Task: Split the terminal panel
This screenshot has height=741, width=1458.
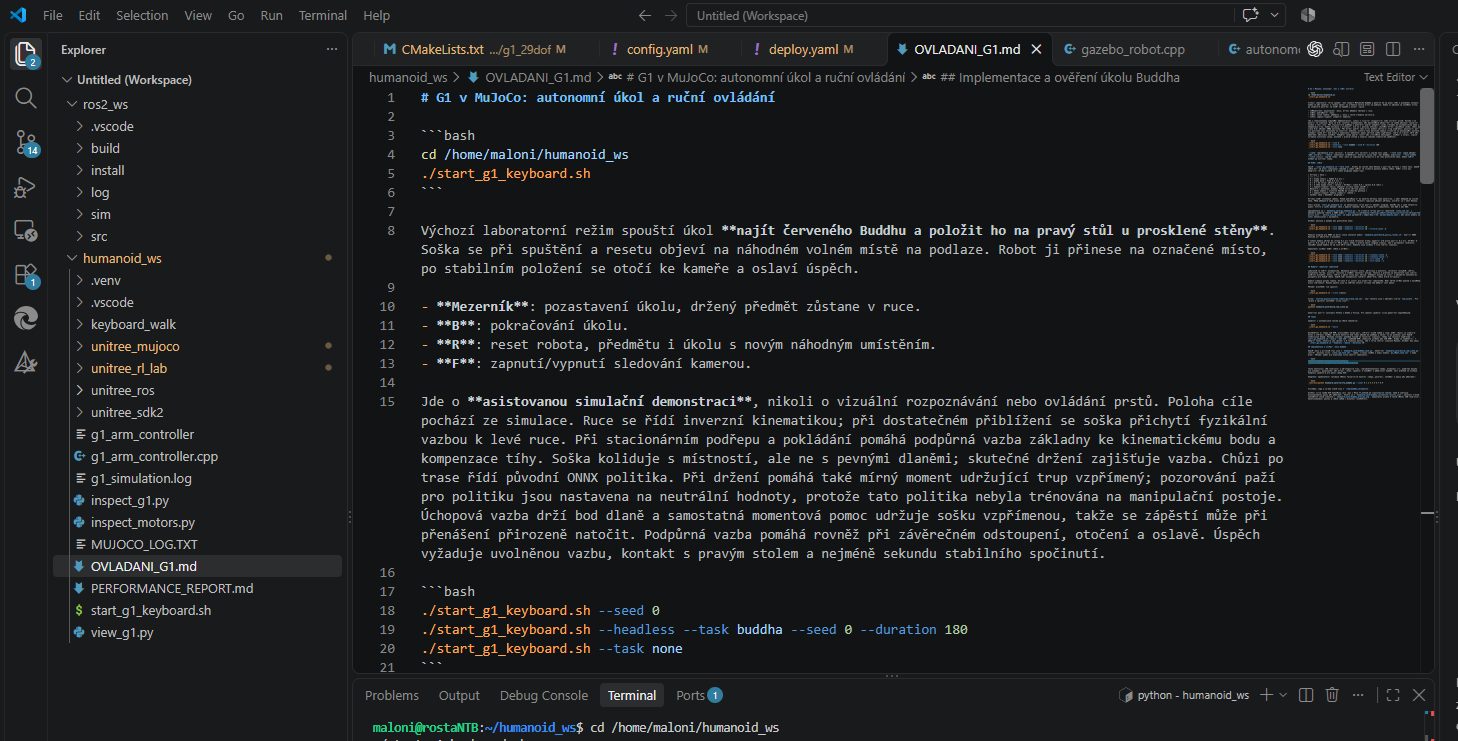Action: pyautogui.click(x=1307, y=695)
